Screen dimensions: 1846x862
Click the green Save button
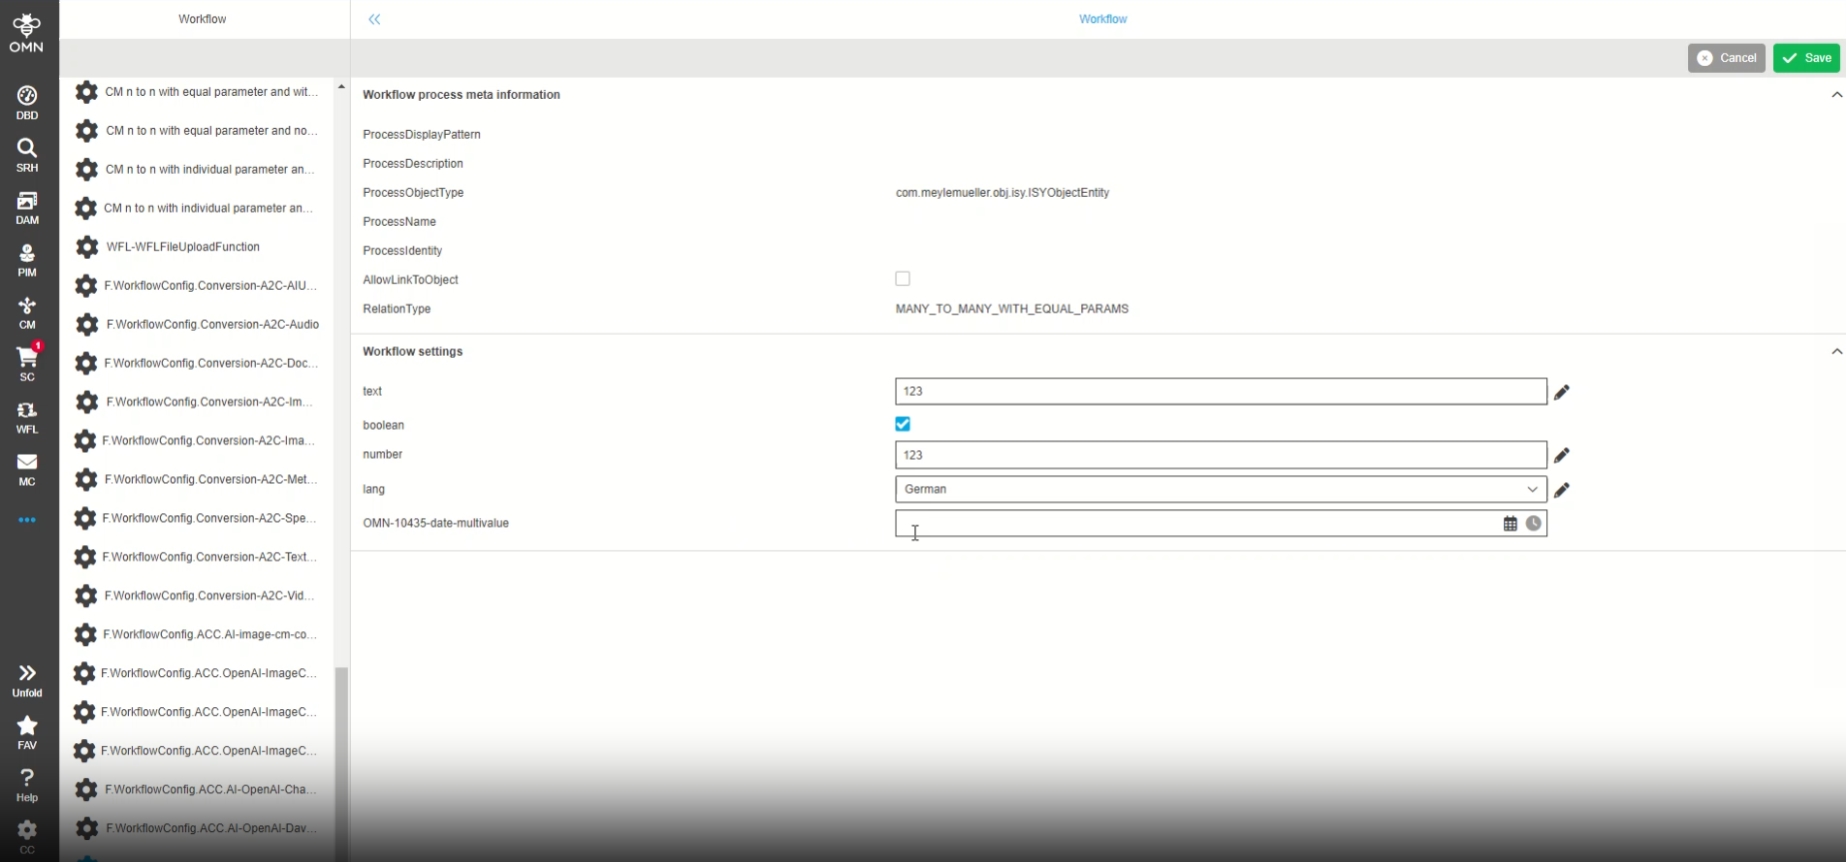[1806, 58]
